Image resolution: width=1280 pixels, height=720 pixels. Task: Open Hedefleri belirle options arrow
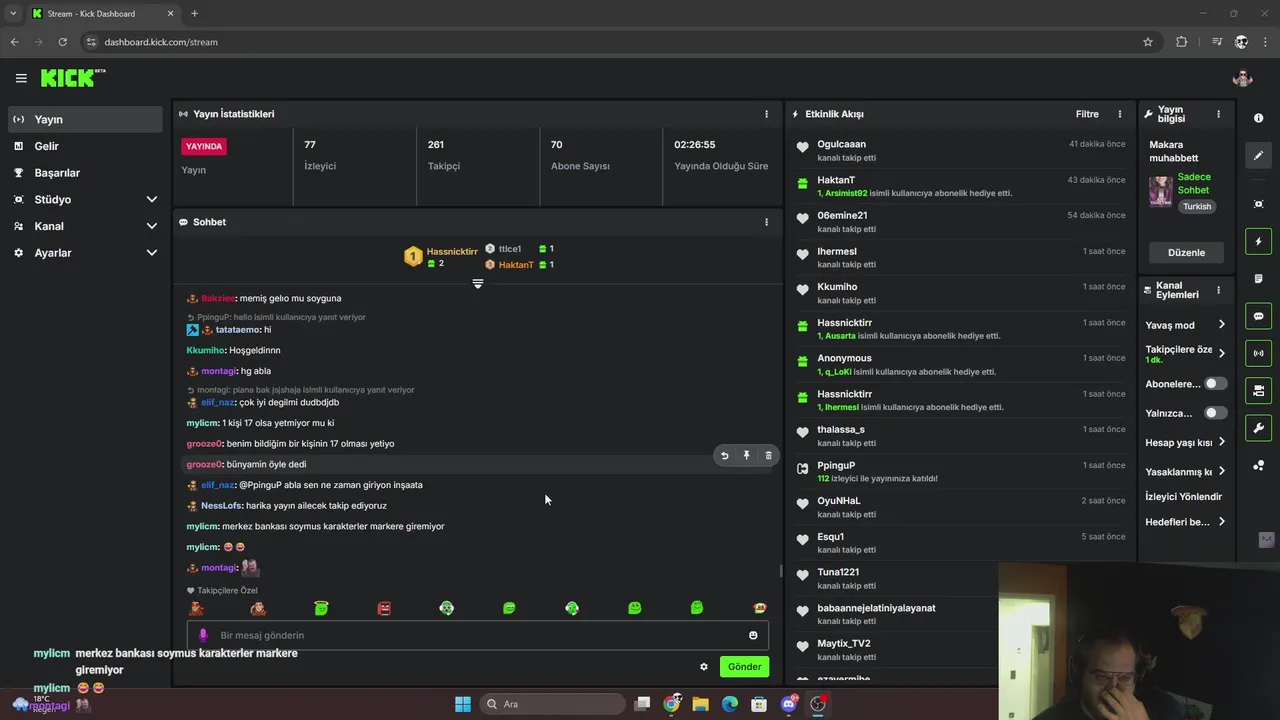click(1222, 522)
